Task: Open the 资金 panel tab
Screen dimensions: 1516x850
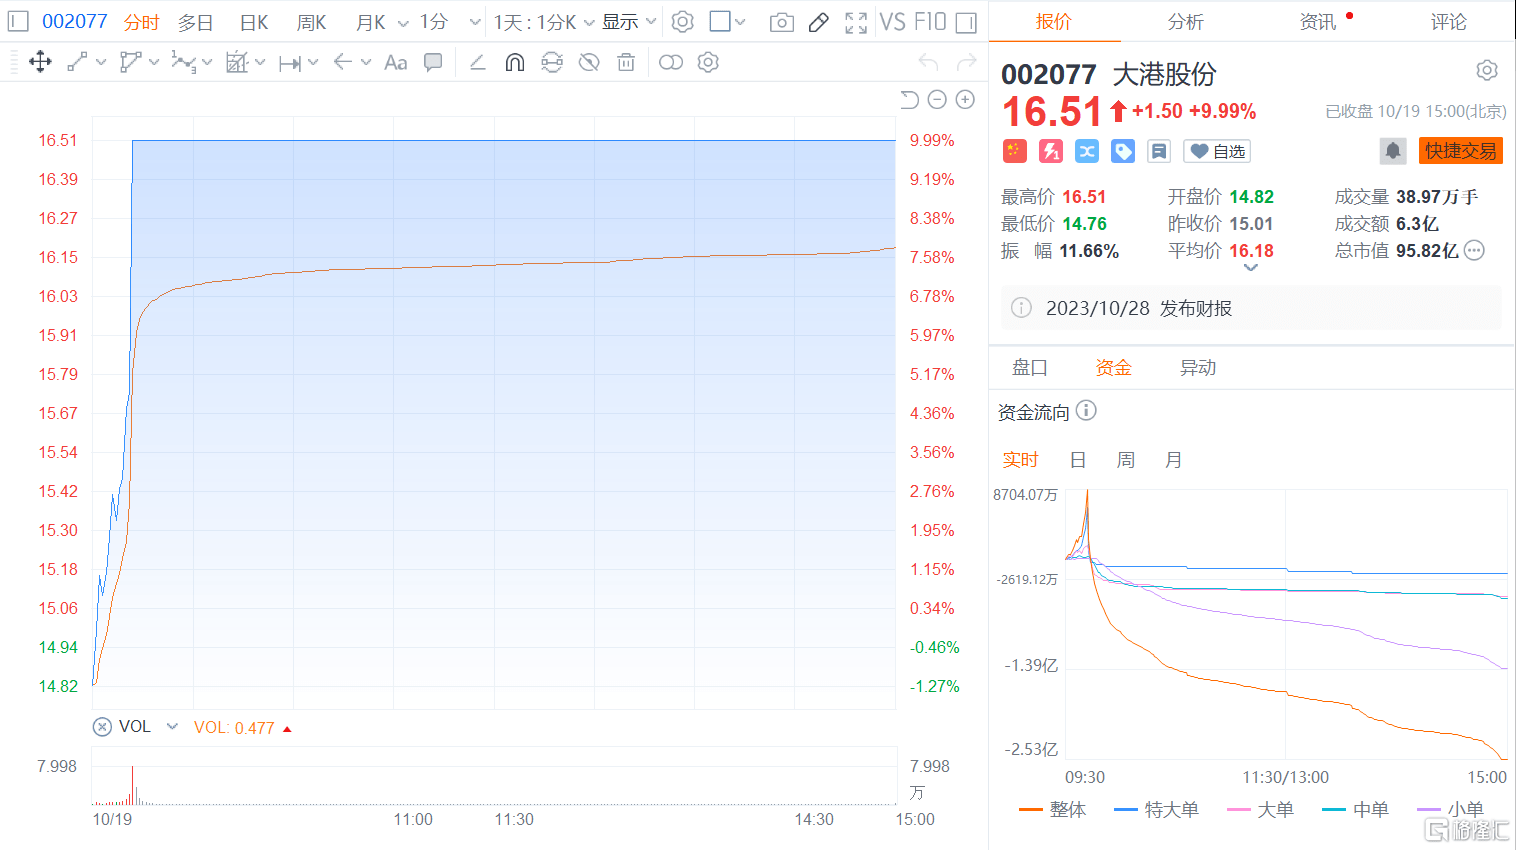Action: 1113,367
